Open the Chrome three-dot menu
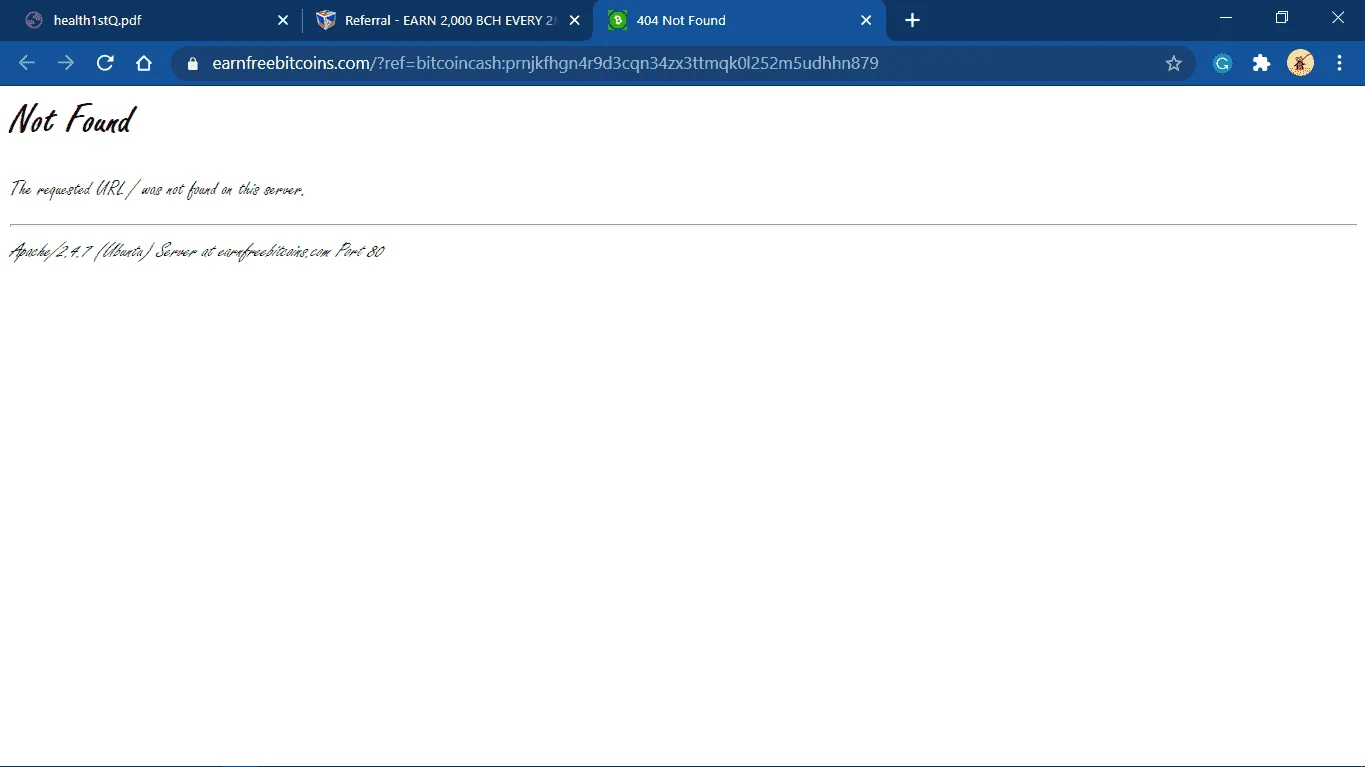 (x=1340, y=63)
